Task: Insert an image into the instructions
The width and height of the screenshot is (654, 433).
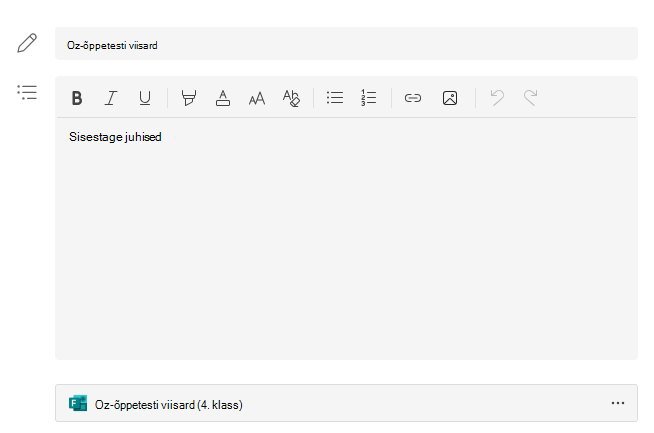Action: [x=450, y=98]
